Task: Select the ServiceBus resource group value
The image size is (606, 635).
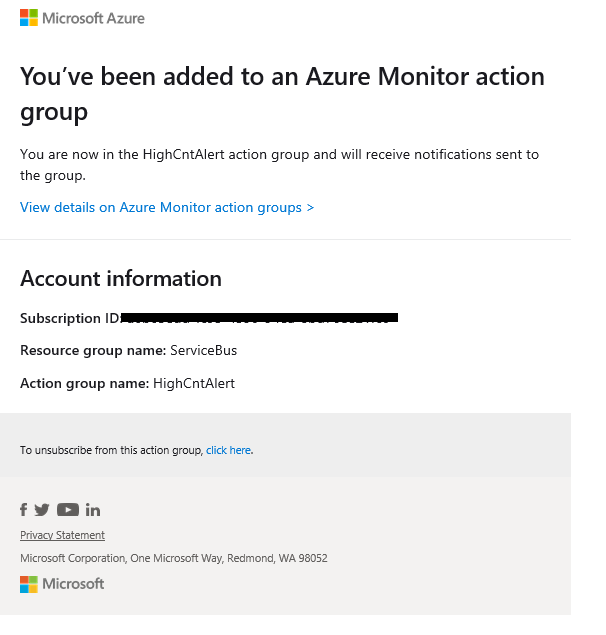Action: pyautogui.click(x=204, y=350)
